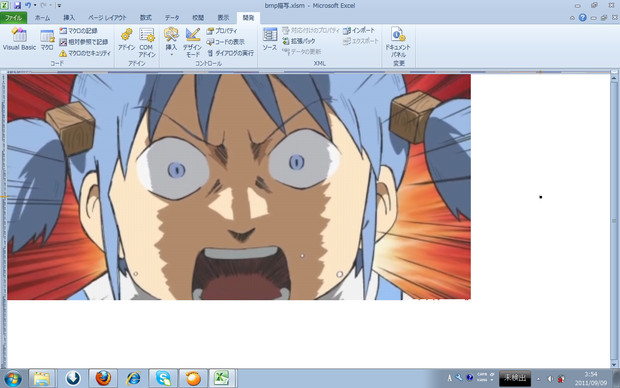This screenshot has height=388, width=620.
Task: Toggle デザインモード (Design Mode)
Action: coord(193,42)
